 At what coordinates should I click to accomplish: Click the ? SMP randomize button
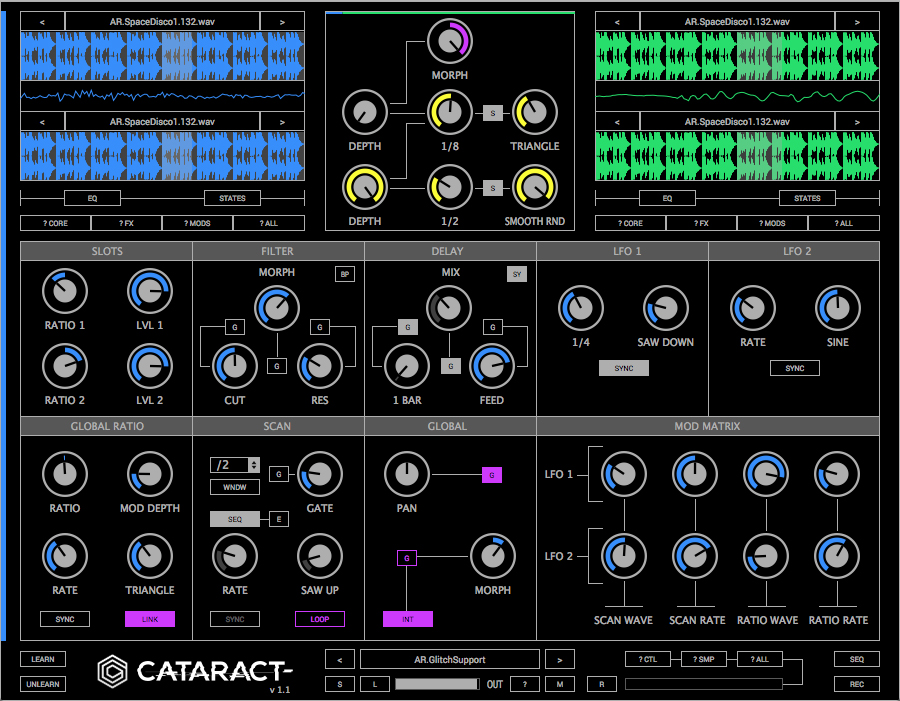coord(704,659)
